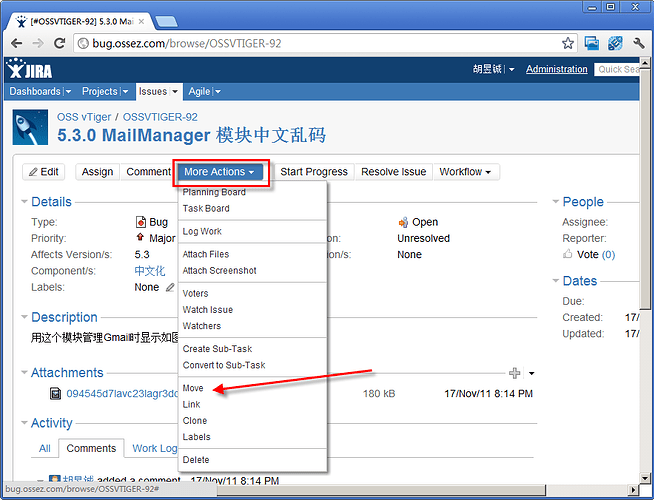
Task: Switch to the Work Log tab
Action: (154, 449)
